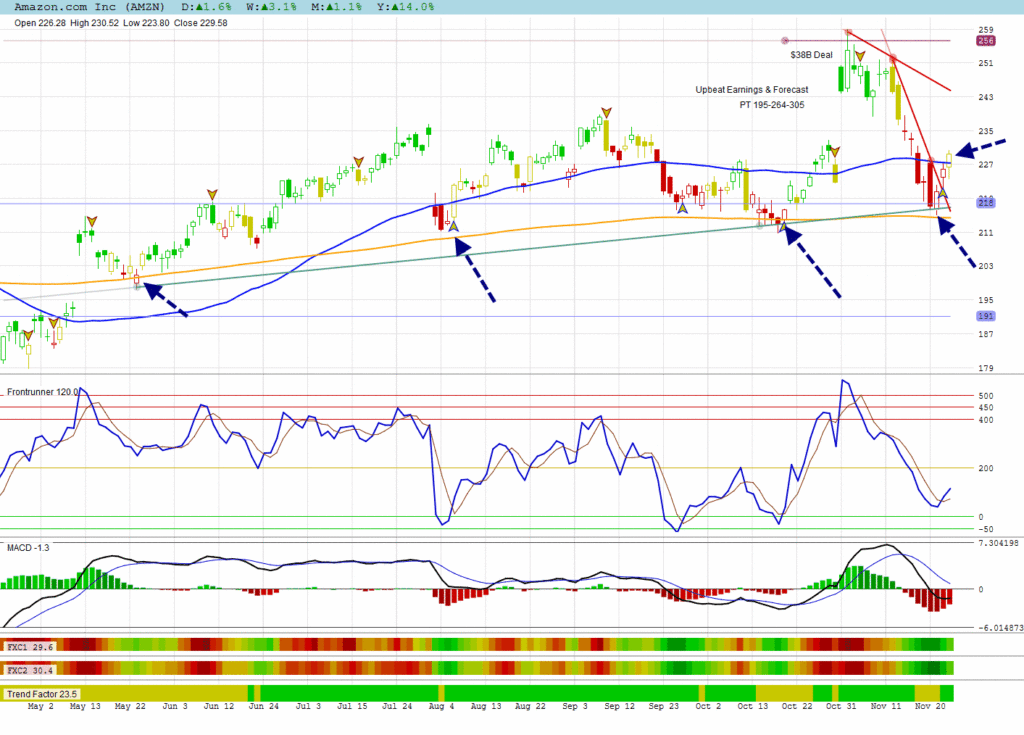Click the 218 price level tag

coord(984,203)
